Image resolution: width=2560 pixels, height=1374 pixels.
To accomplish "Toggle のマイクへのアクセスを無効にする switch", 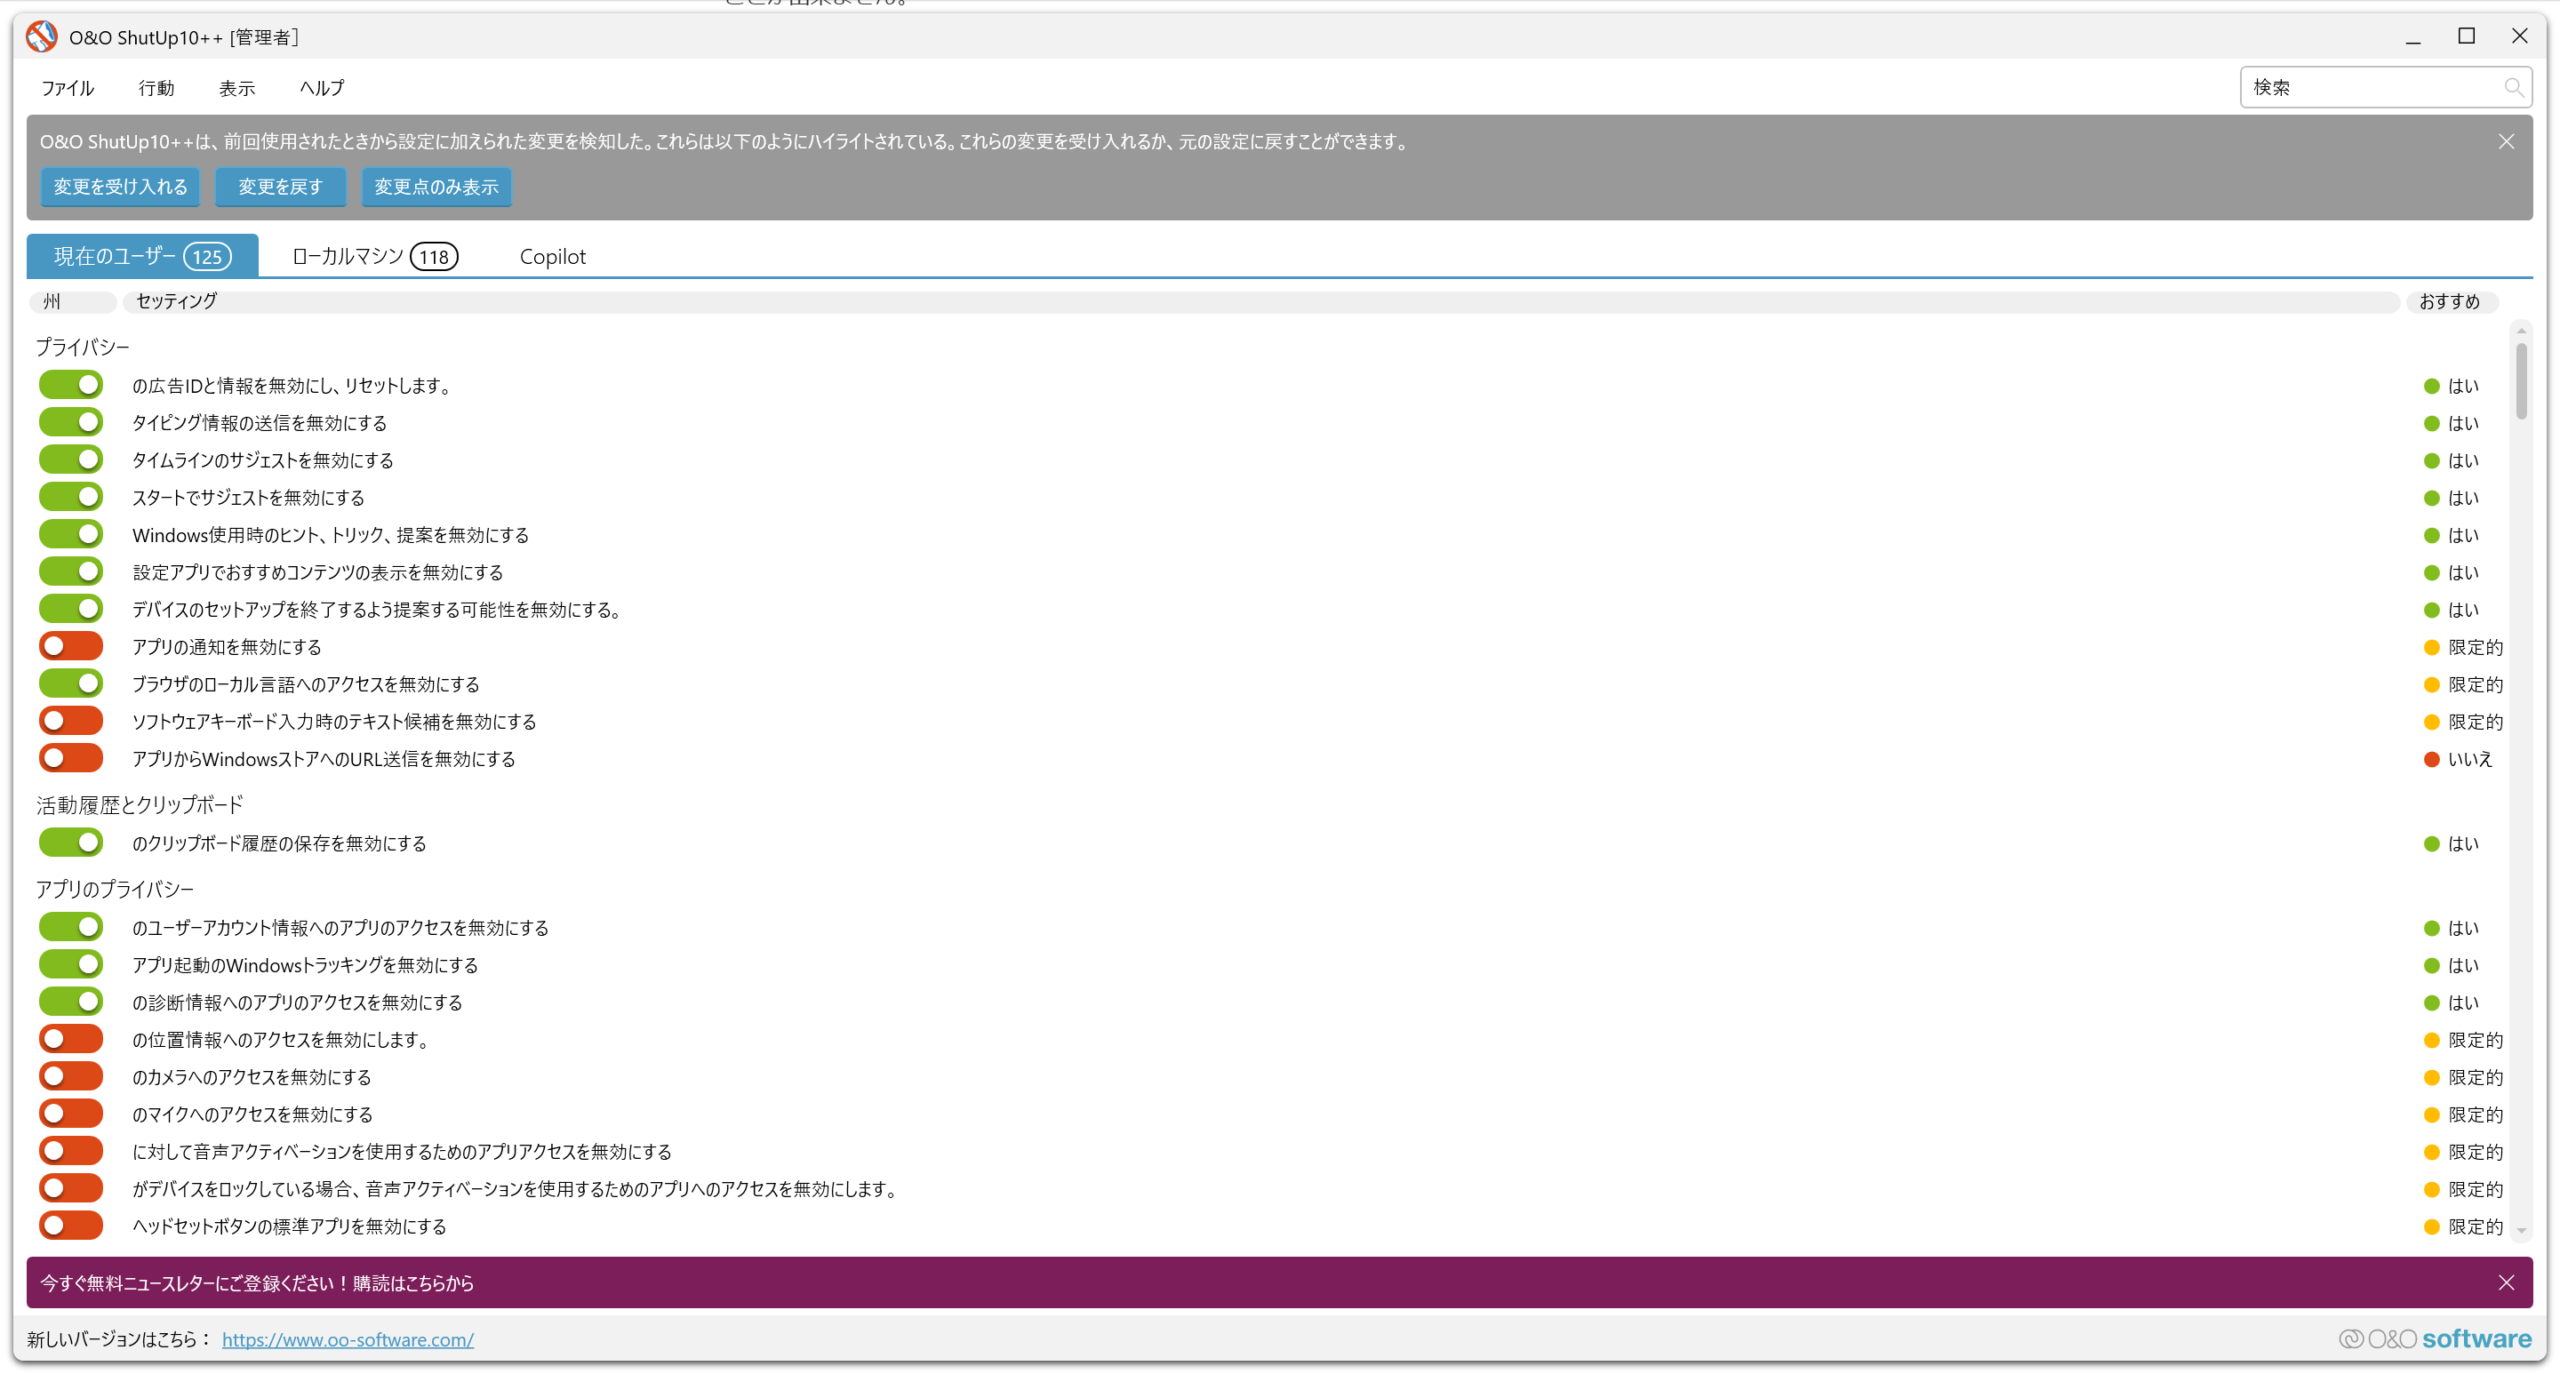I will point(71,1114).
